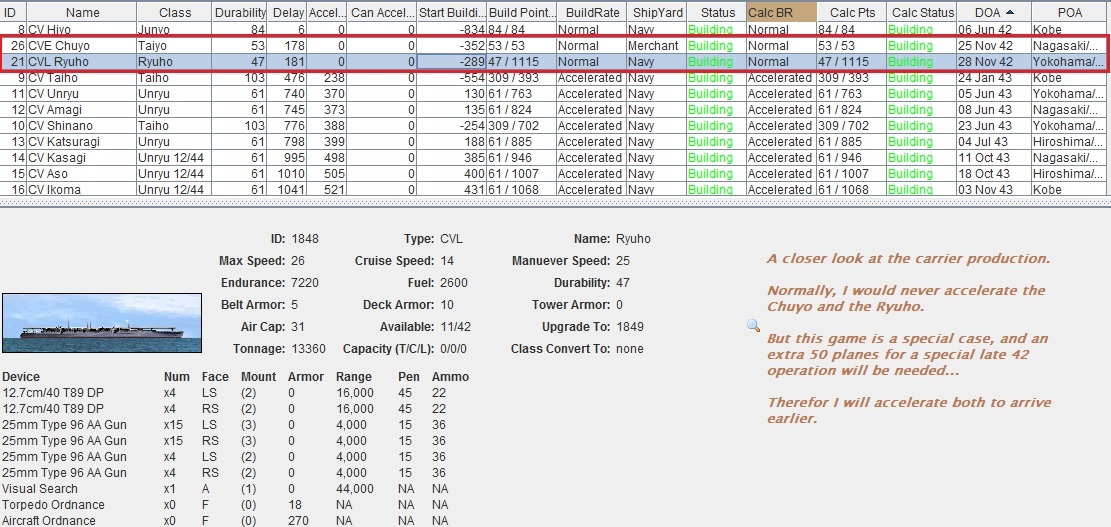Screen dimensions: 1111x527
Task: Click the POA column header
Action: [1069, 13]
